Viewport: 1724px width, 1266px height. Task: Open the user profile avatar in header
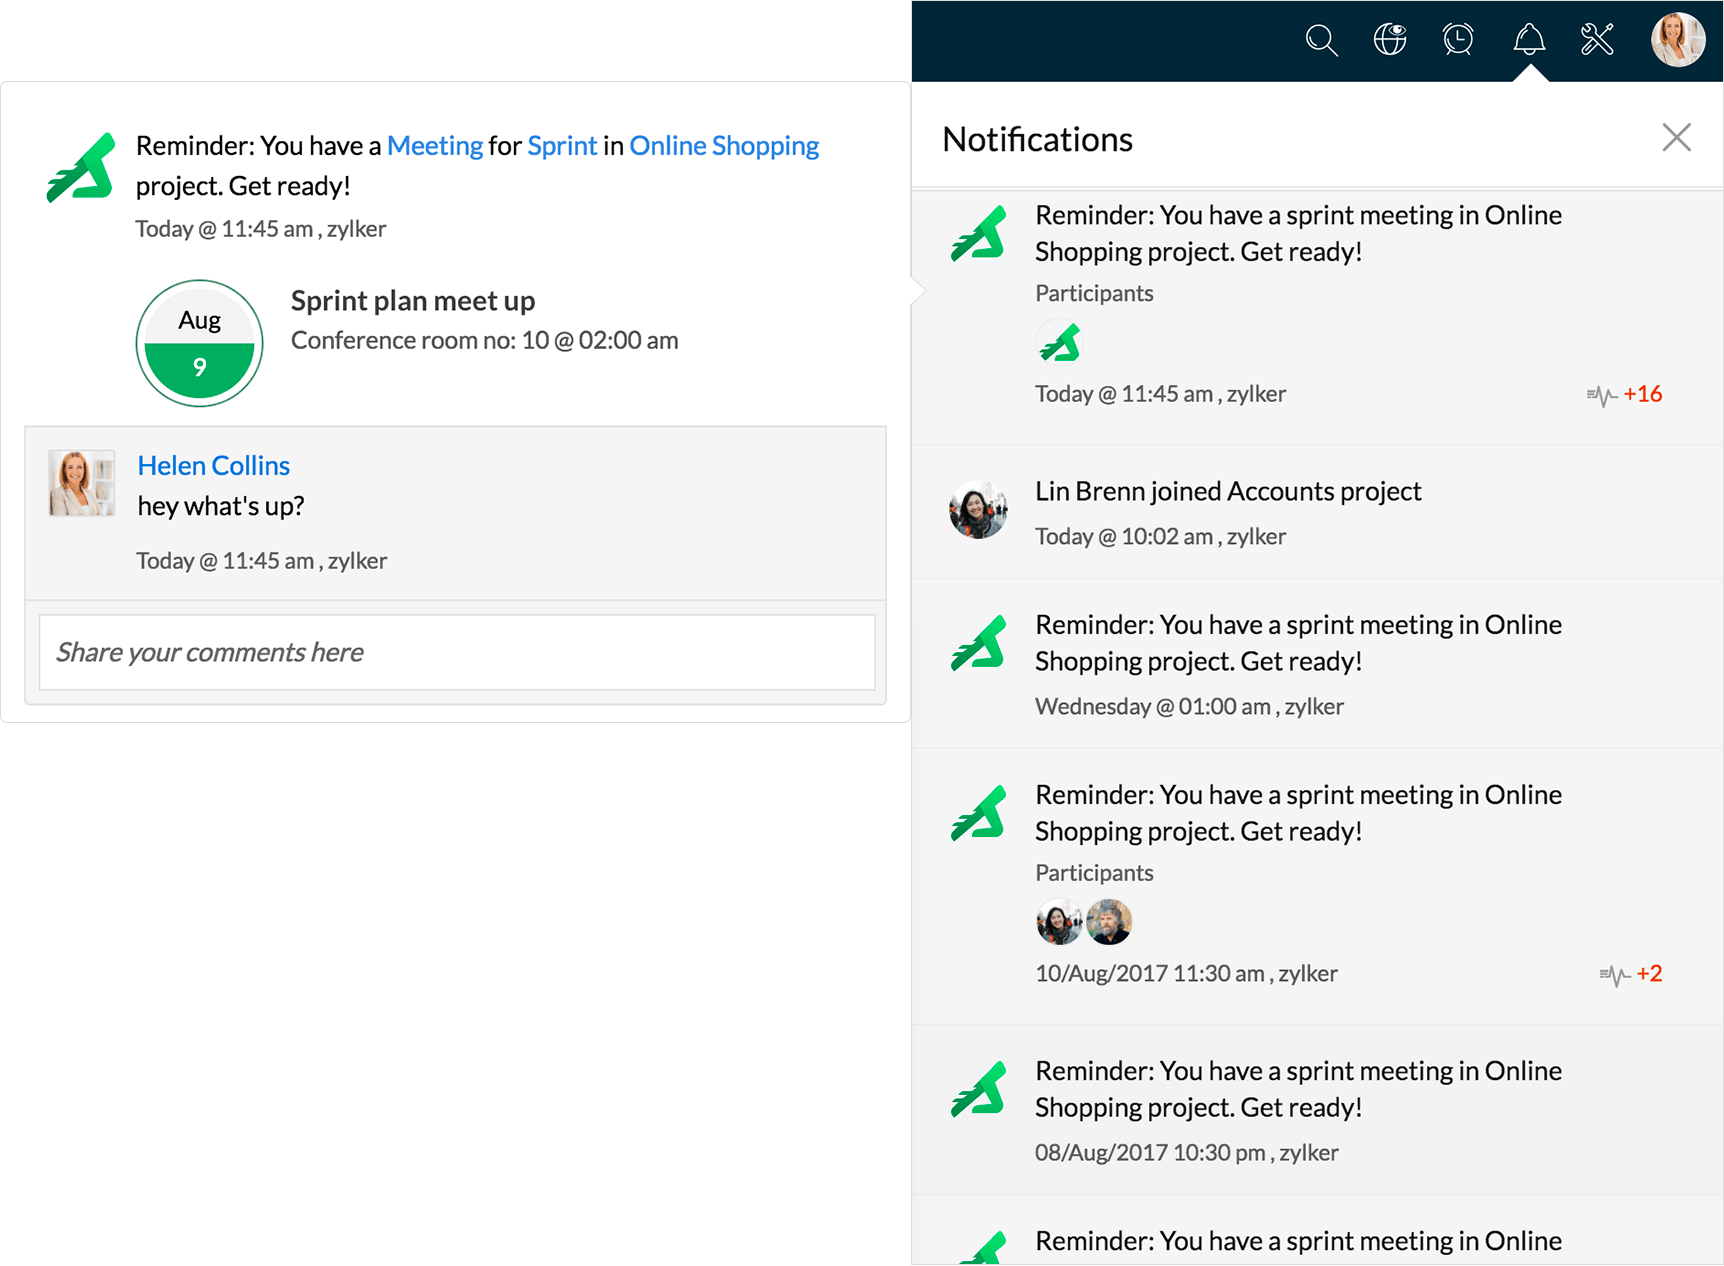point(1678,40)
